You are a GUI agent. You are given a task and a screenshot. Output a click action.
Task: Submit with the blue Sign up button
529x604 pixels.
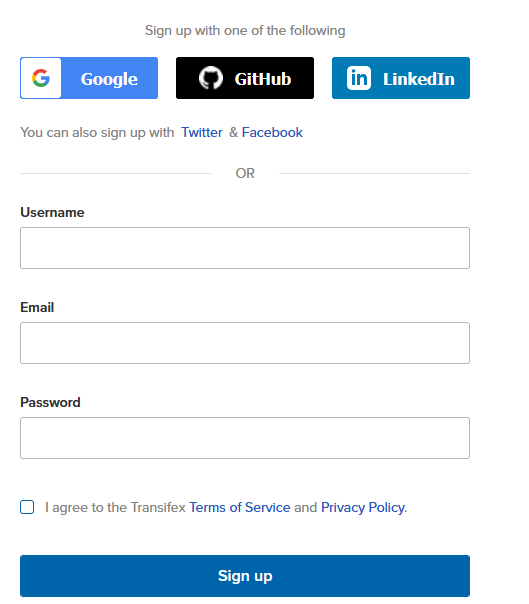click(245, 576)
